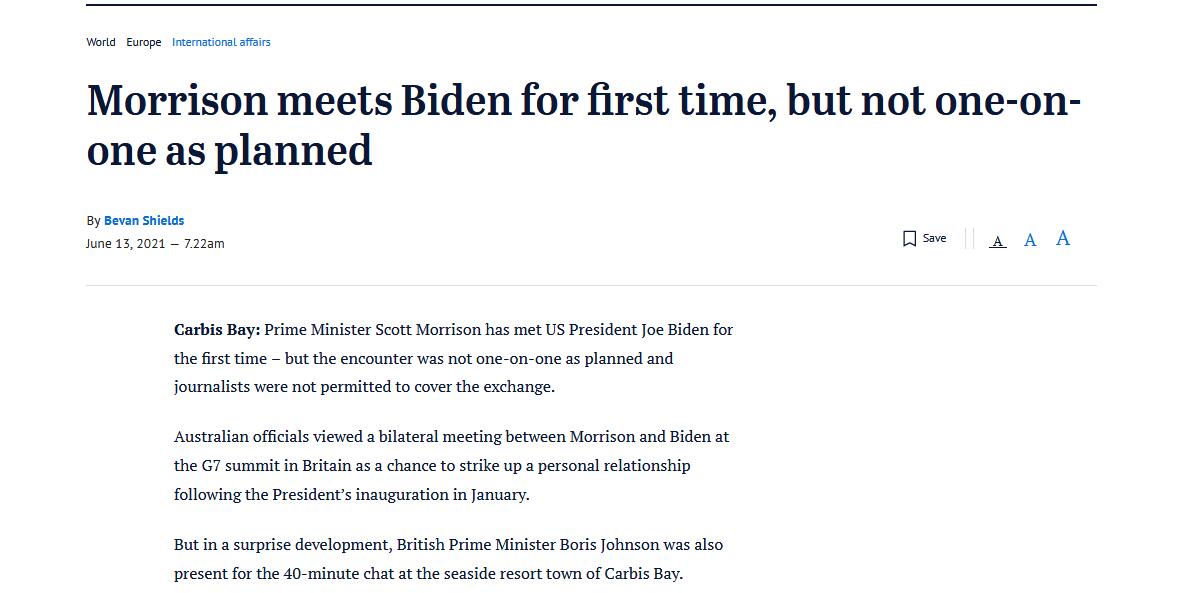Click the paragraph starting 'But in a surprise'
1192x593 pixels.
448,559
